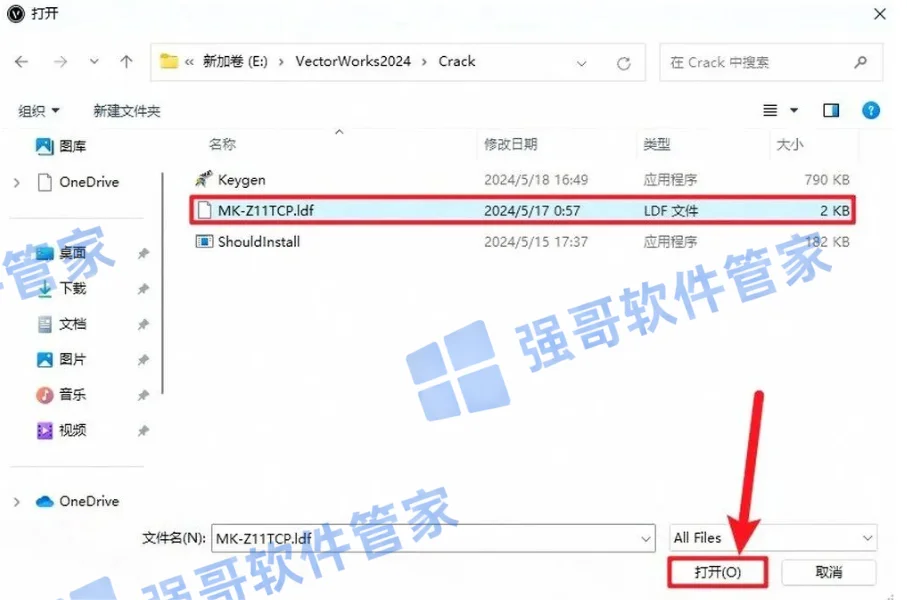The height and width of the screenshot is (600, 907).
Task: Click the 打开(O) button
Action: tap(717, 572)
